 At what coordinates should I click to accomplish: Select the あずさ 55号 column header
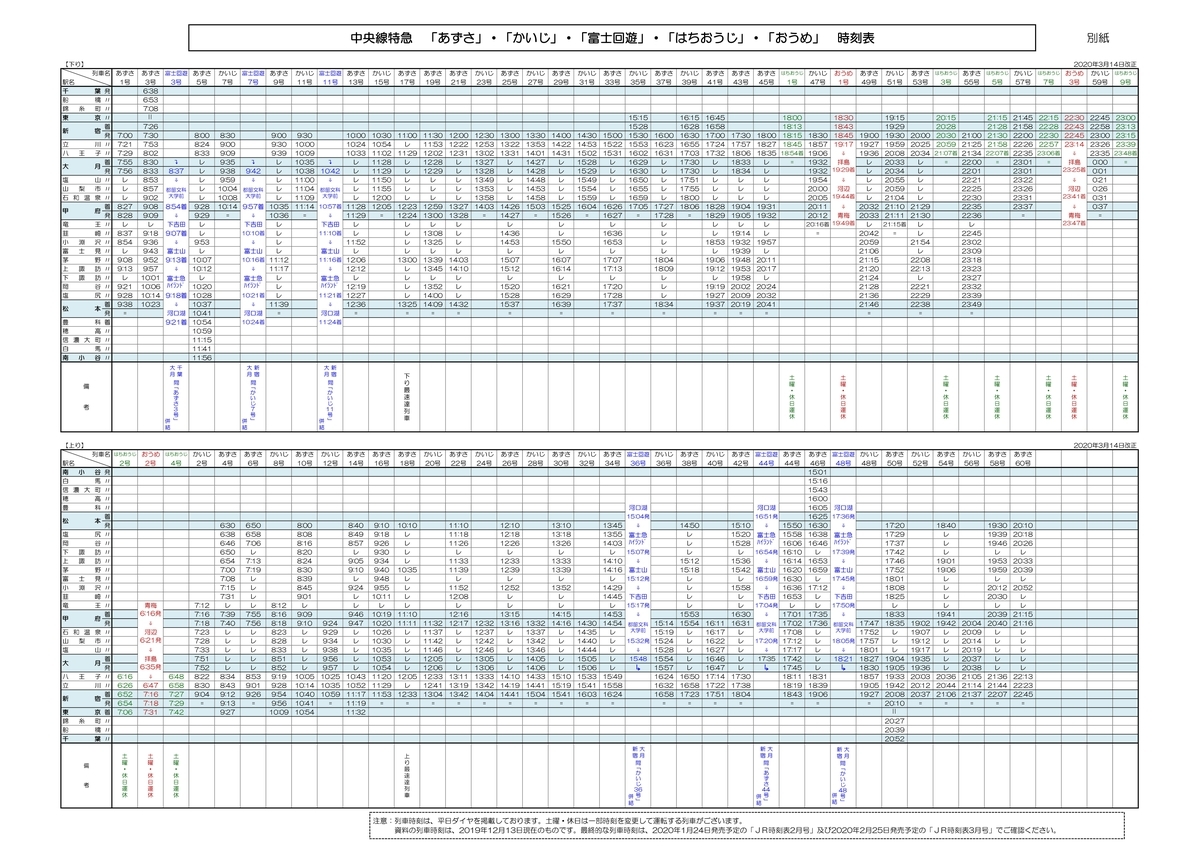tap(972, 77)
